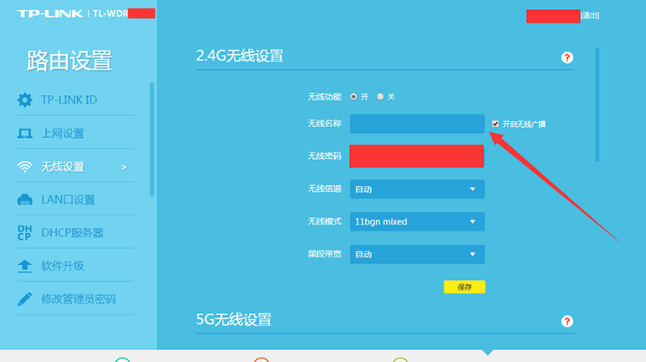Image resolution: width=646 pixels, height=362 pixels.
Task: Open help for 5G无线设置
Action: coord(567,321)
